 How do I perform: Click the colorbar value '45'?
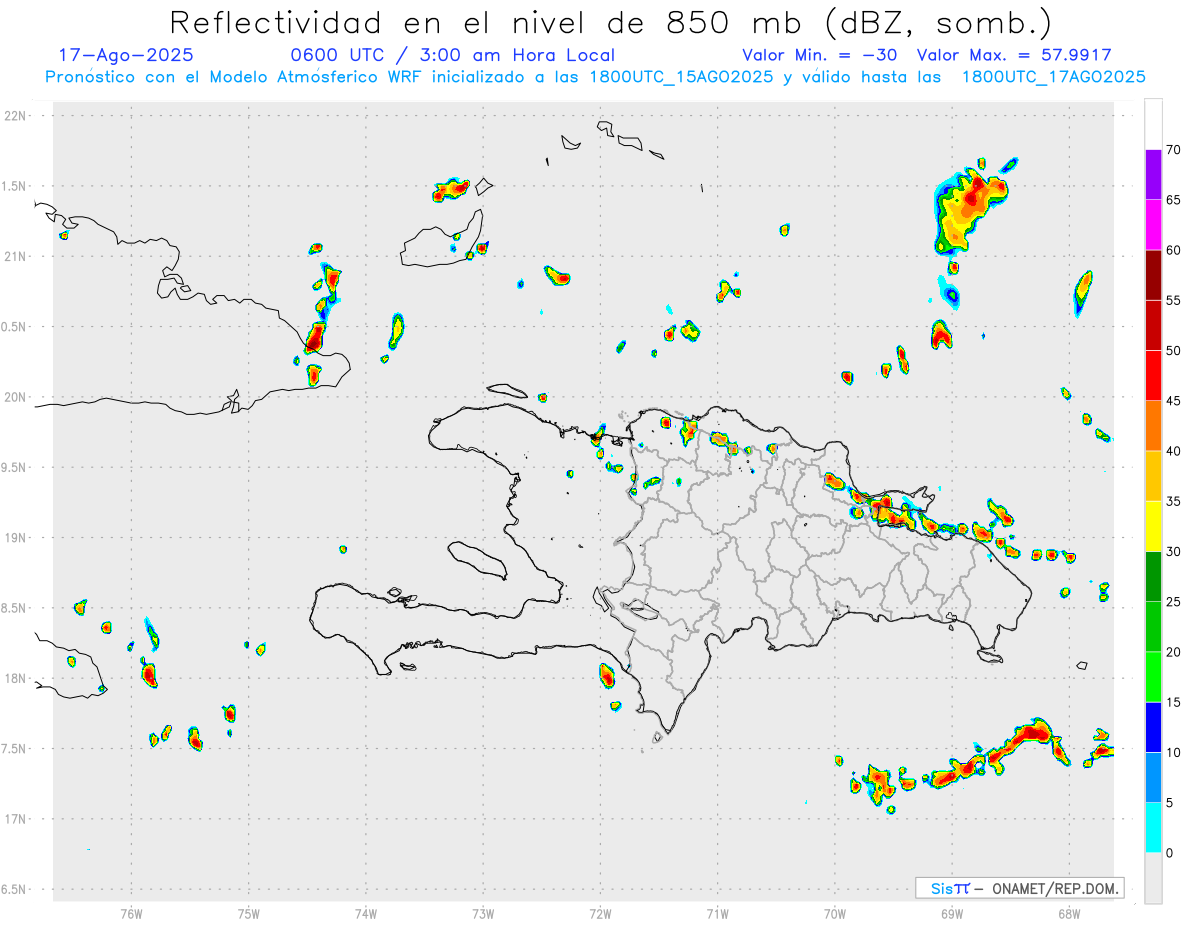[1173, 401]
